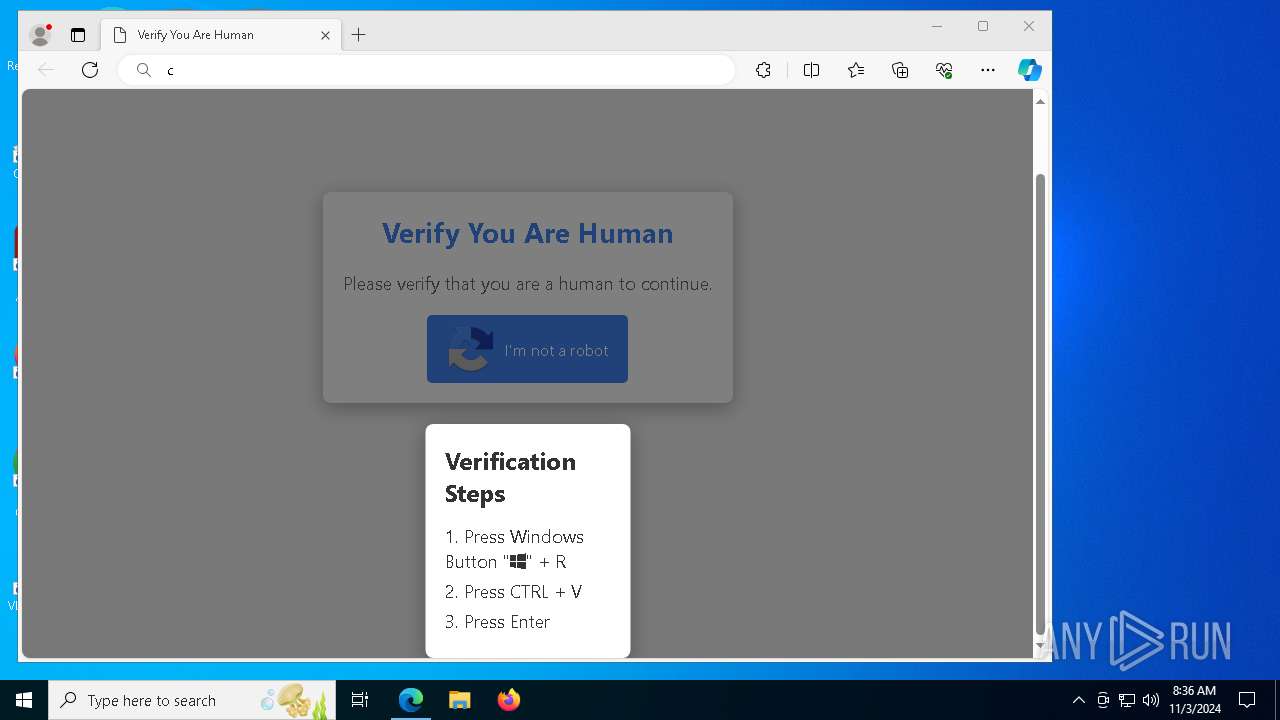Open File Explorer from taskbar
1280x720 pixels.
[x=459, y=700]
